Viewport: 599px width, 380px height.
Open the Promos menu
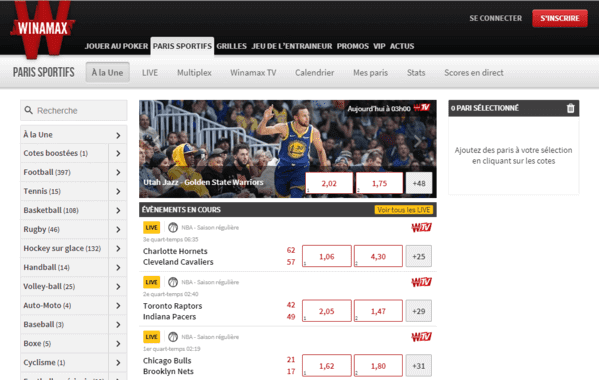pyautogui.click(x=353, y=46)
